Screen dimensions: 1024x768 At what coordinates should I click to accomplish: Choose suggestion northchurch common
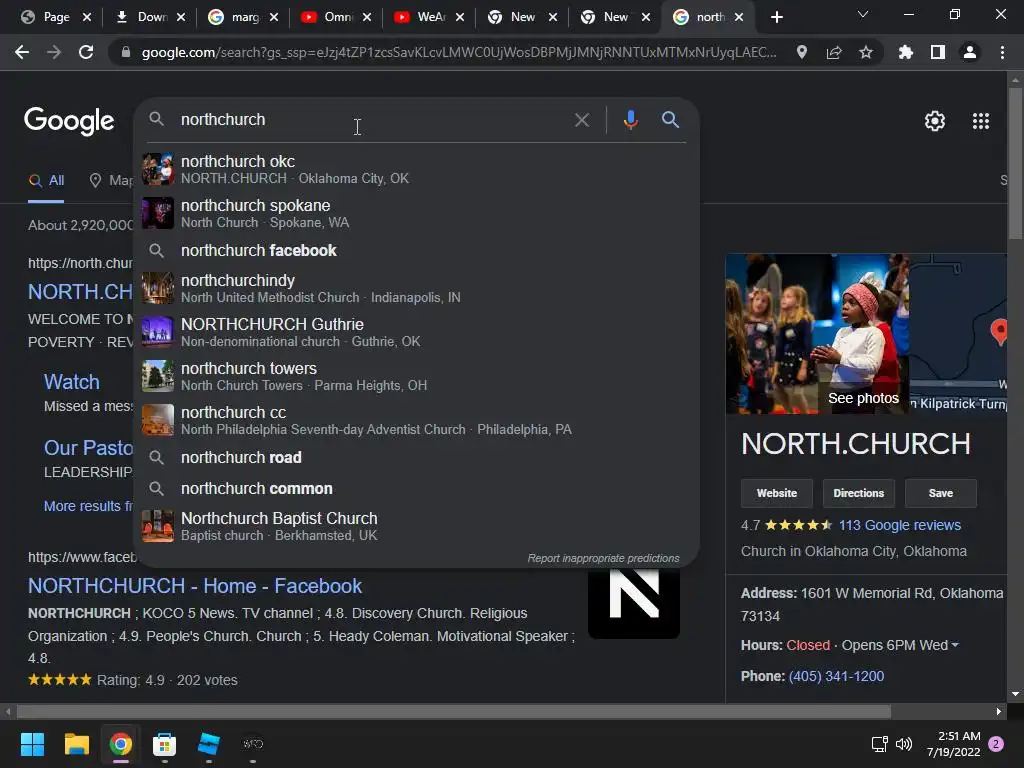tap(416, 488)
